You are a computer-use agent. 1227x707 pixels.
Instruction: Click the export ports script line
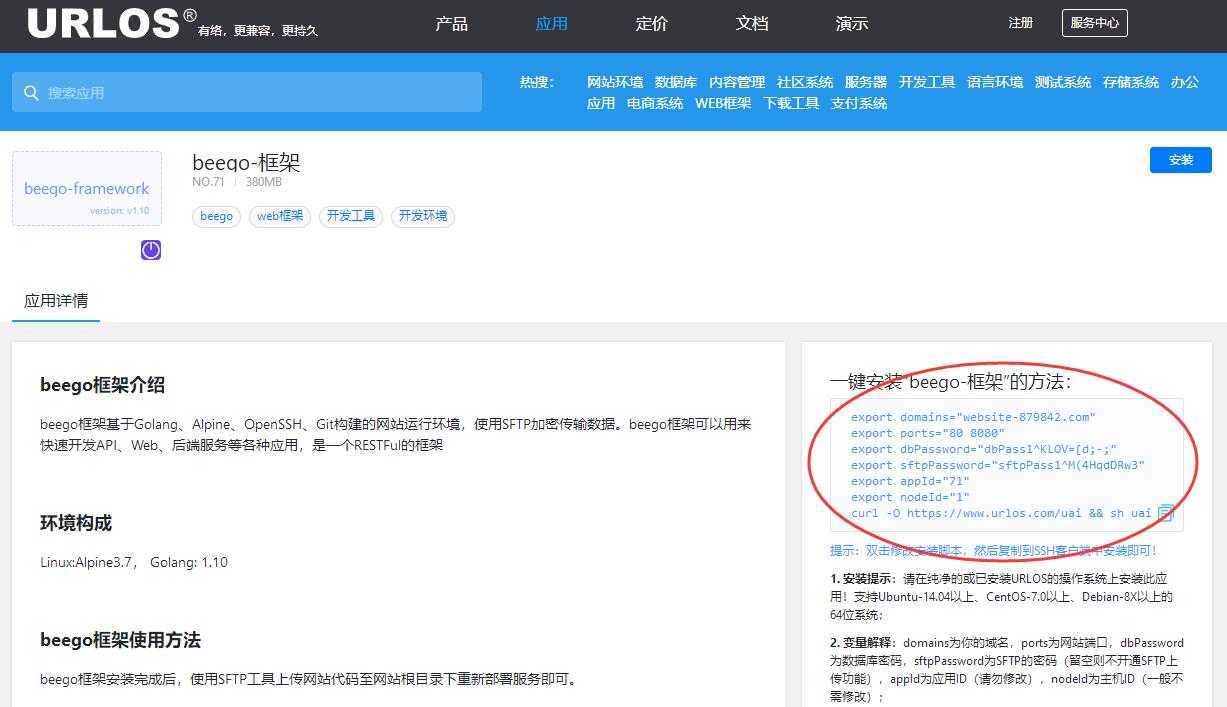point(927,433)
